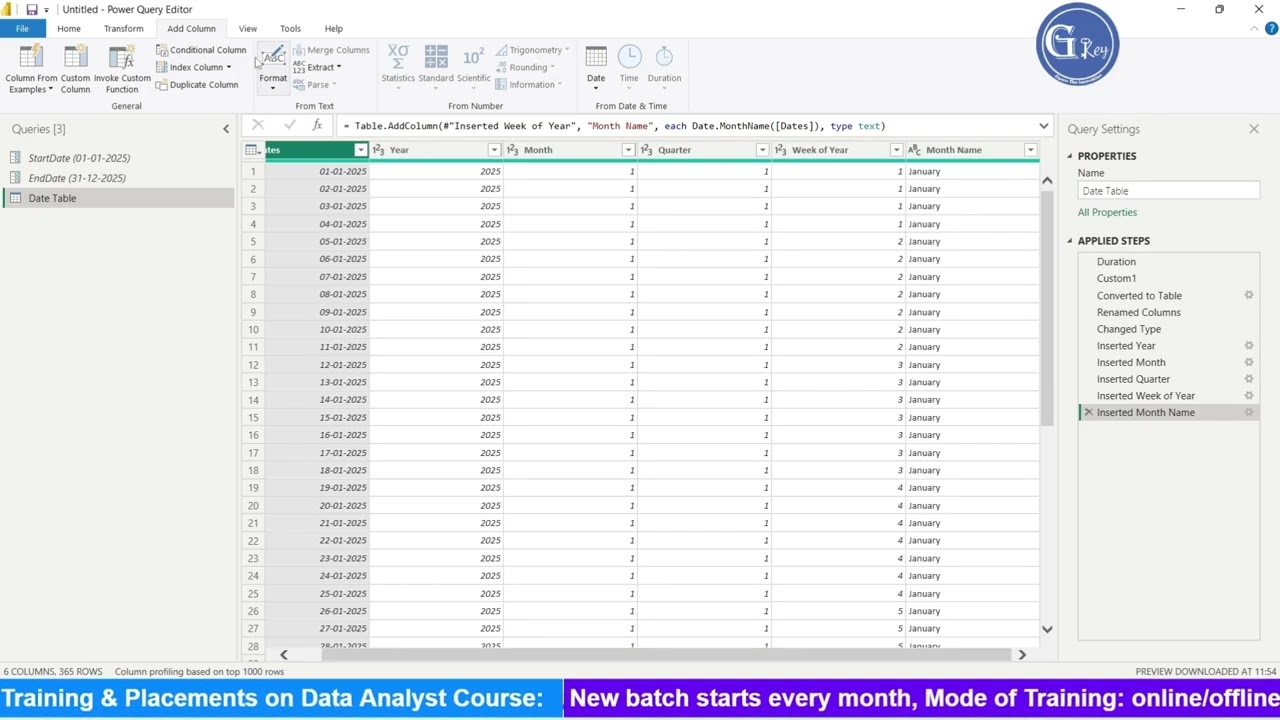Open Quarter column filter dropdown
This screenshot has height=720, width=1280.
(x=762, y=150)
